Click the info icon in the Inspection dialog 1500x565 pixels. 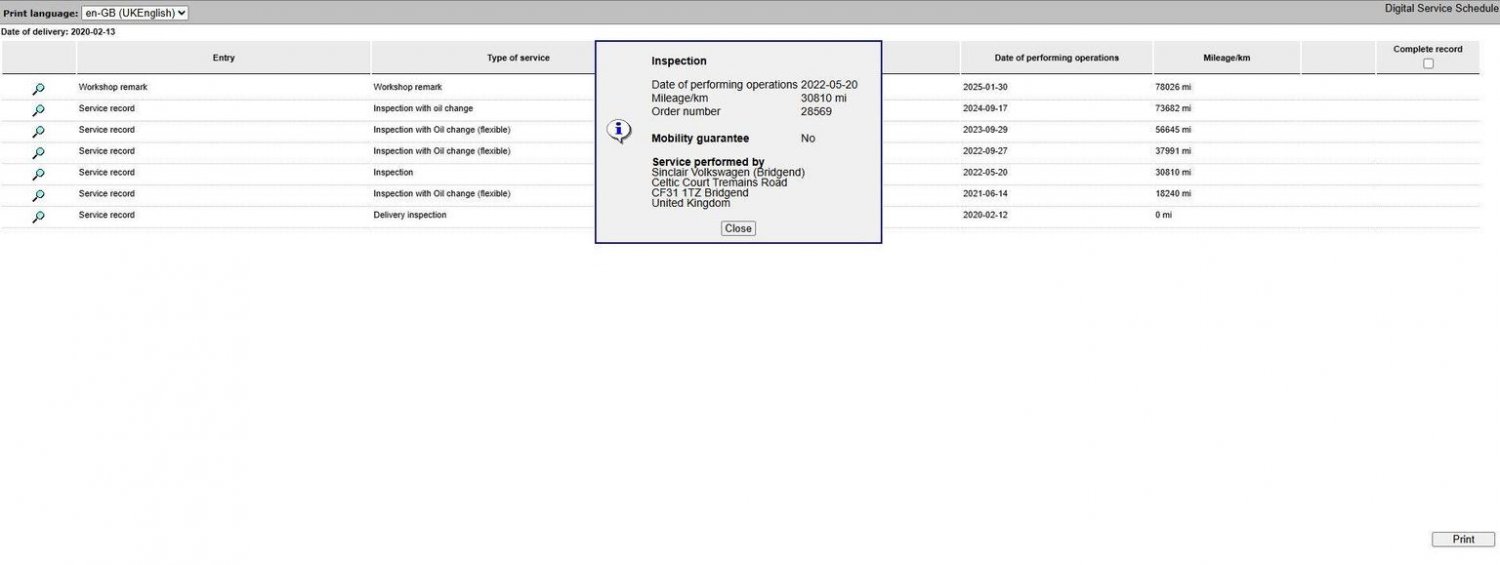619,131
